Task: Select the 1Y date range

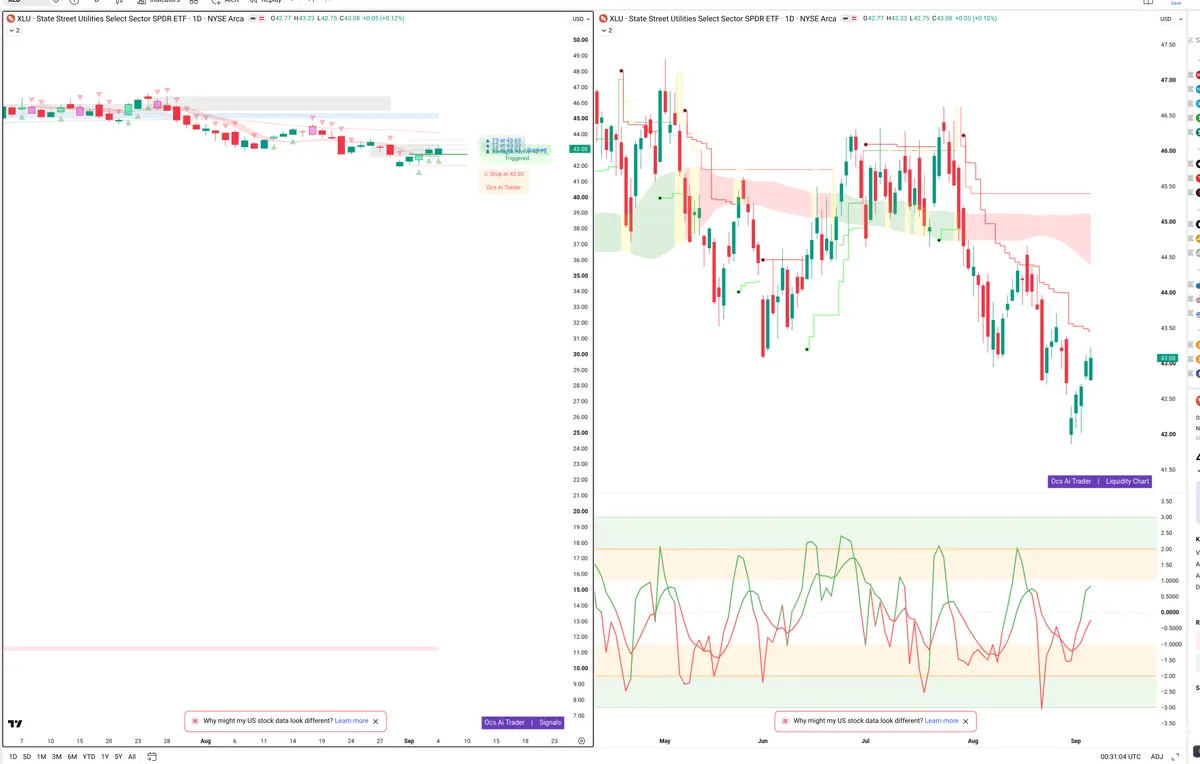Action: [x=105, y=757]
